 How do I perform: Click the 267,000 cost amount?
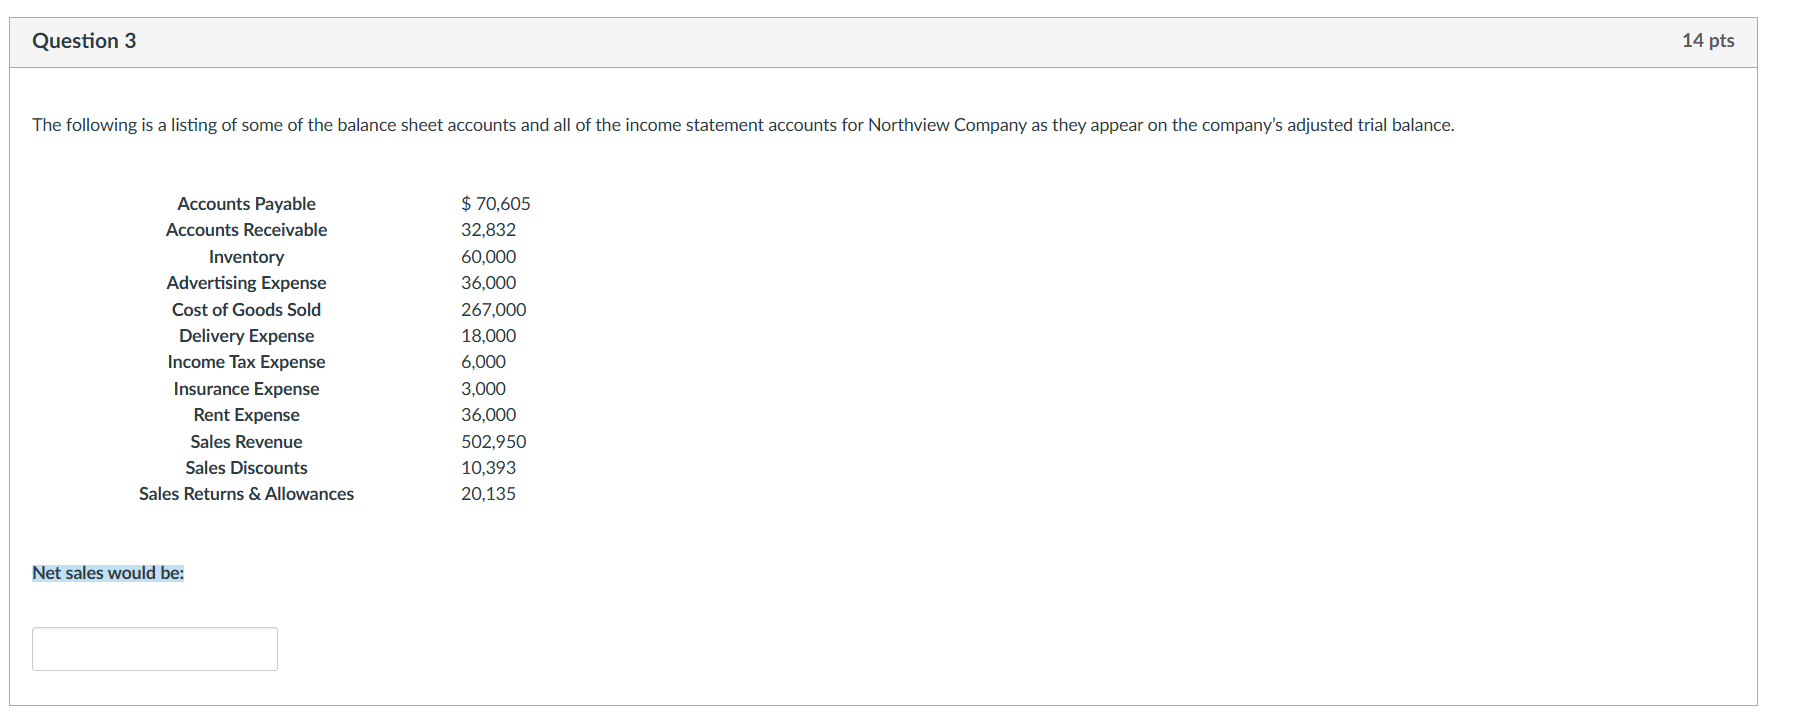[493, 310]
